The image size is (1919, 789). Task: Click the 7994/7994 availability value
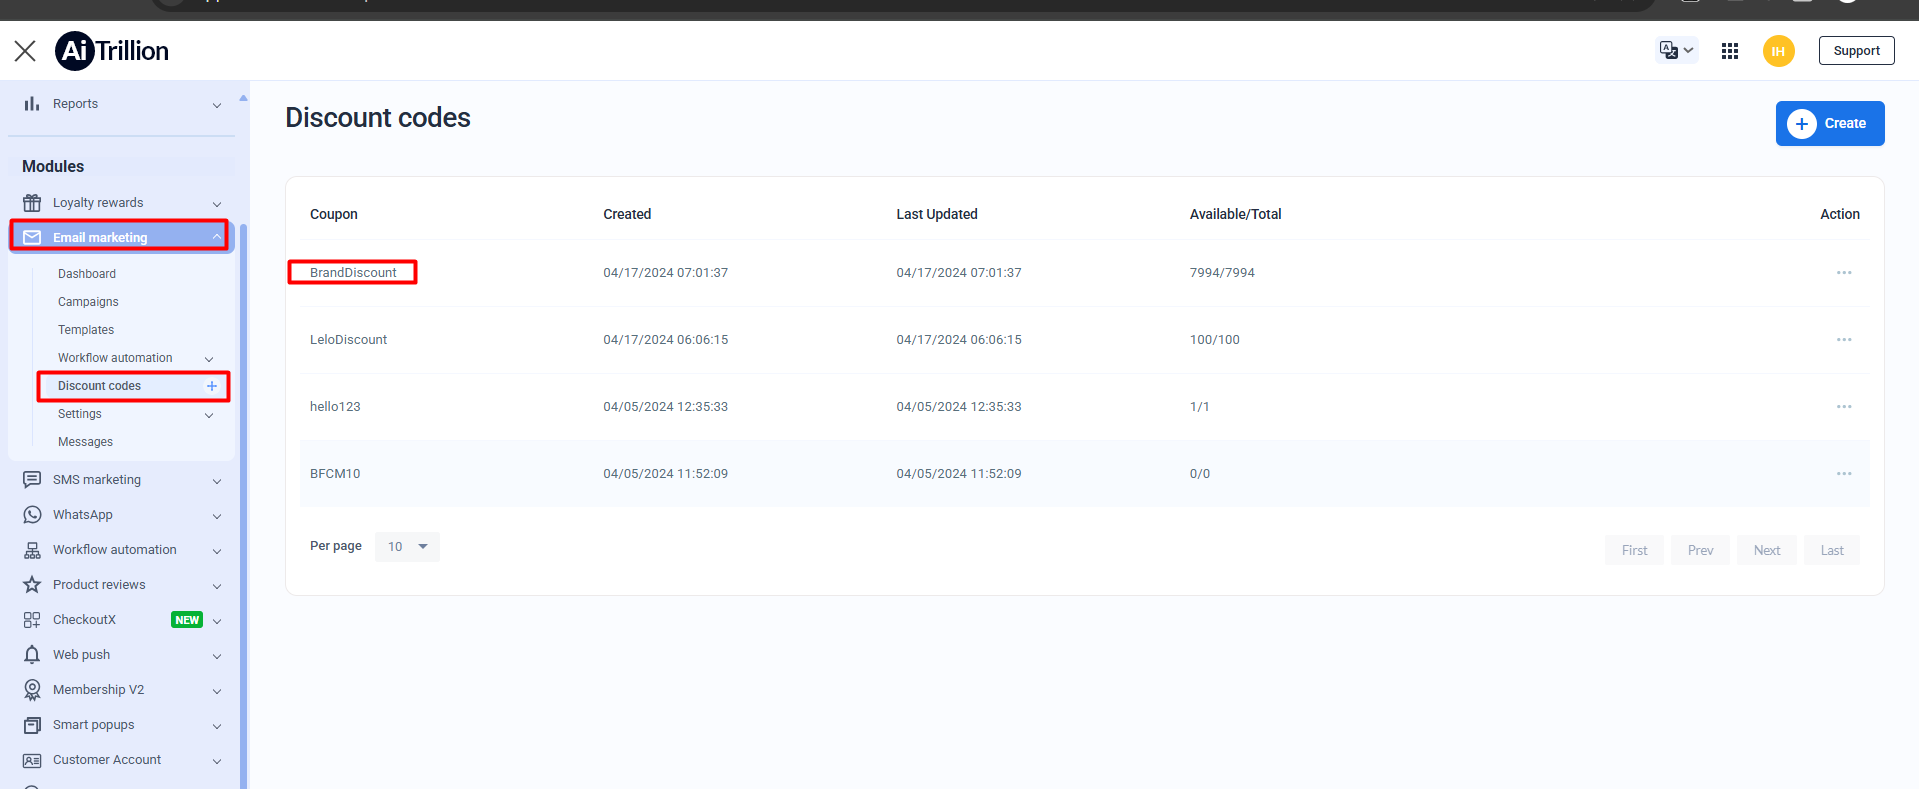(1222, 273)
